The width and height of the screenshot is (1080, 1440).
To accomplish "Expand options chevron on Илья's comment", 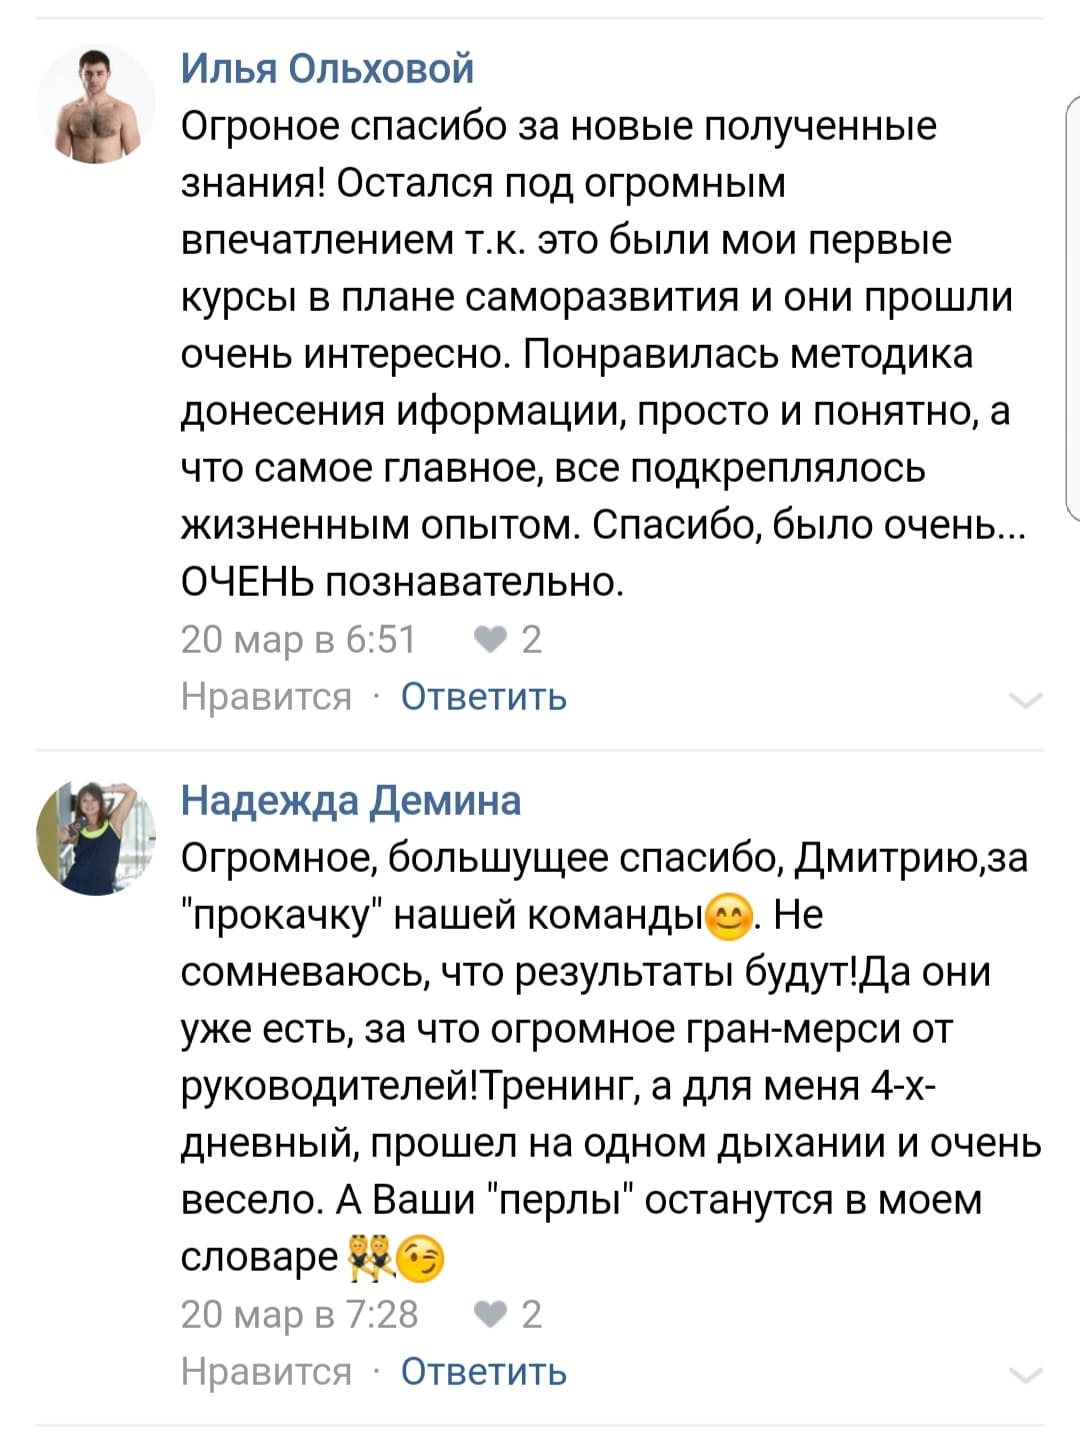I will pyautogui.click(x=1027, y=699).
